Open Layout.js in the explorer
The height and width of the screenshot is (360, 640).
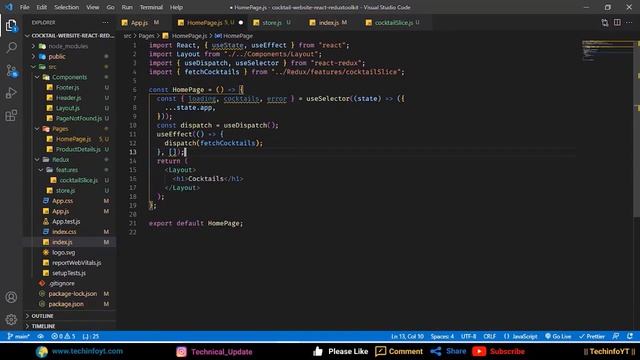pyautogui.click(x=69, y=108)
